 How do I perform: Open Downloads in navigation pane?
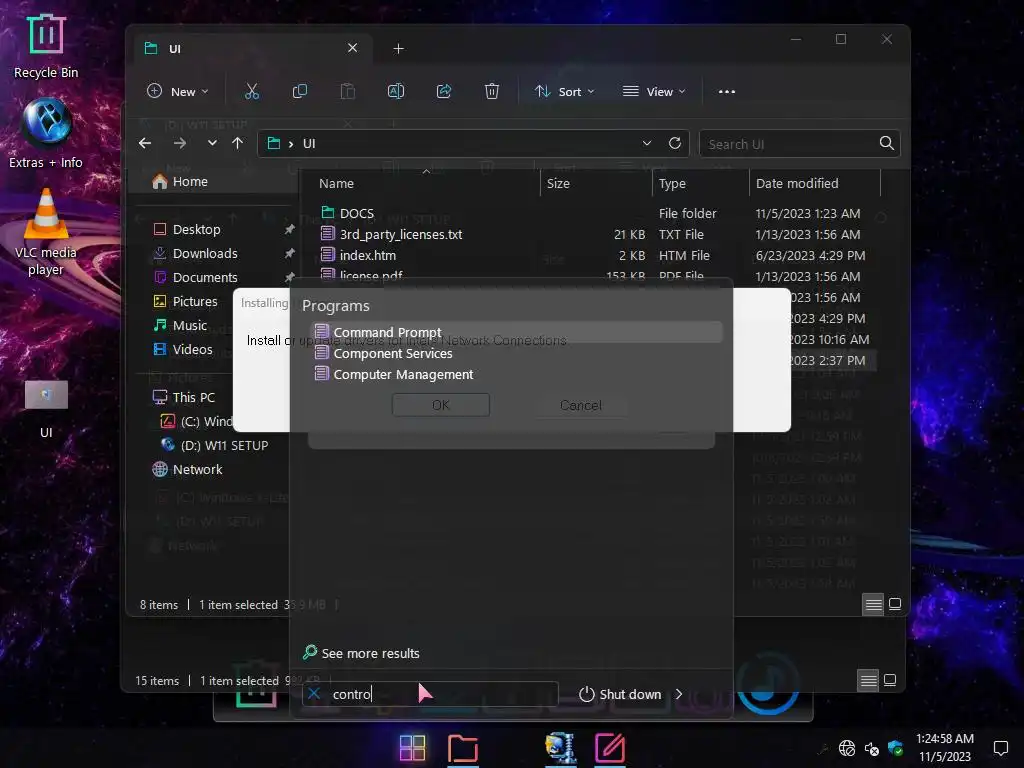coord(195,253)
